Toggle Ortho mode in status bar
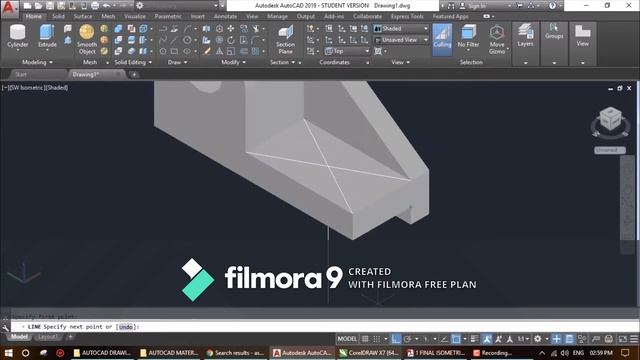 click(x=396, y=339)
